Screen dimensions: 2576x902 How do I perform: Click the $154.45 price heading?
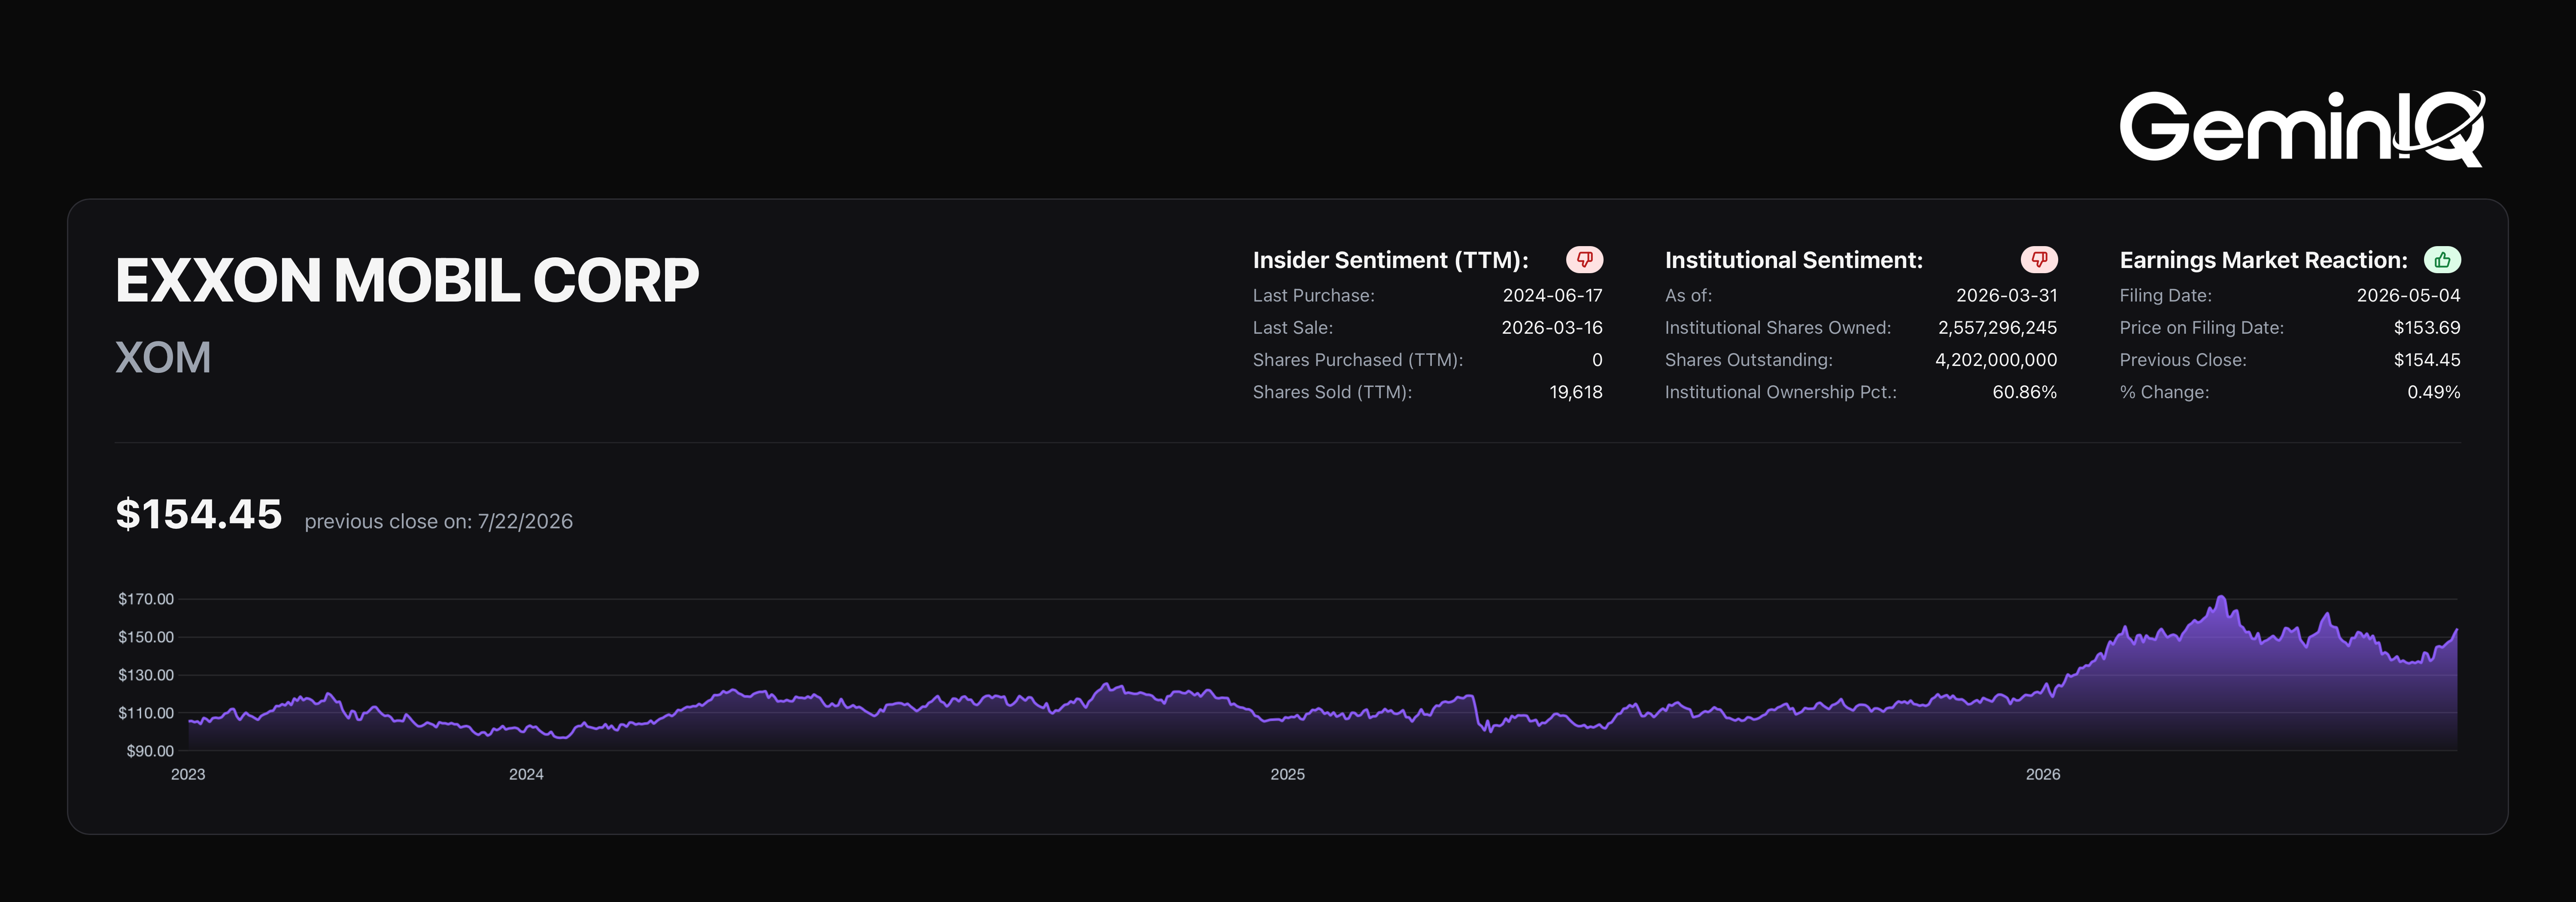click(x=199, y=515)
